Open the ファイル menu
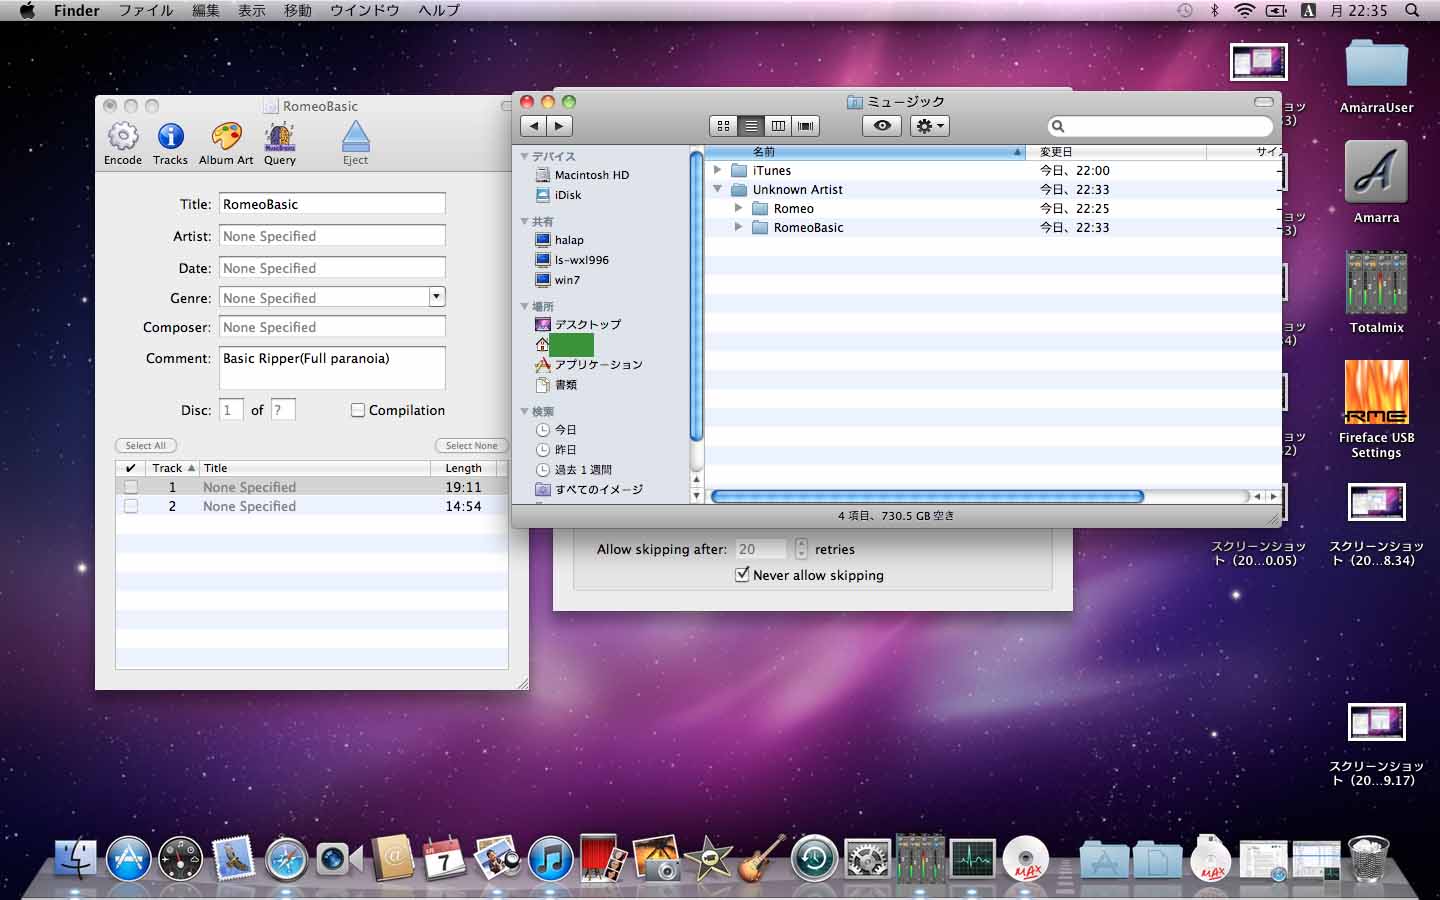This screenshot has width=1440, height=900. coord(146,10)
